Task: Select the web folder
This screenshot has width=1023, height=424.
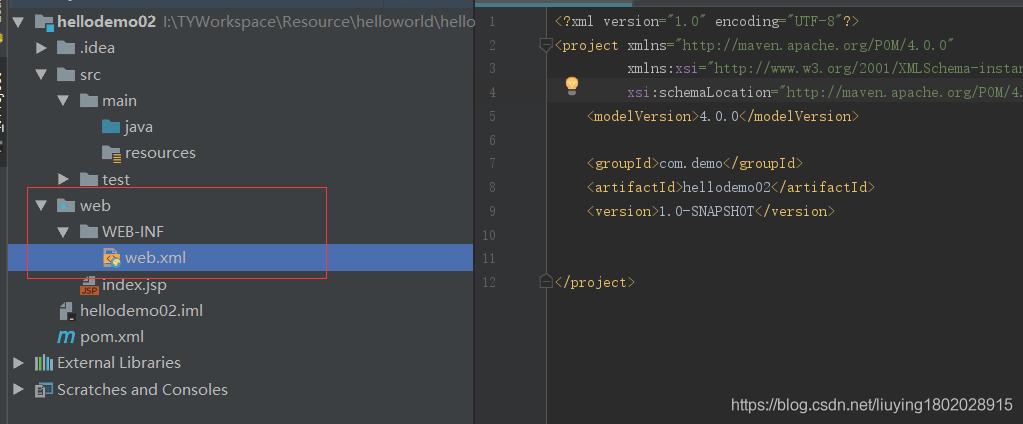Action: (95, 205)
